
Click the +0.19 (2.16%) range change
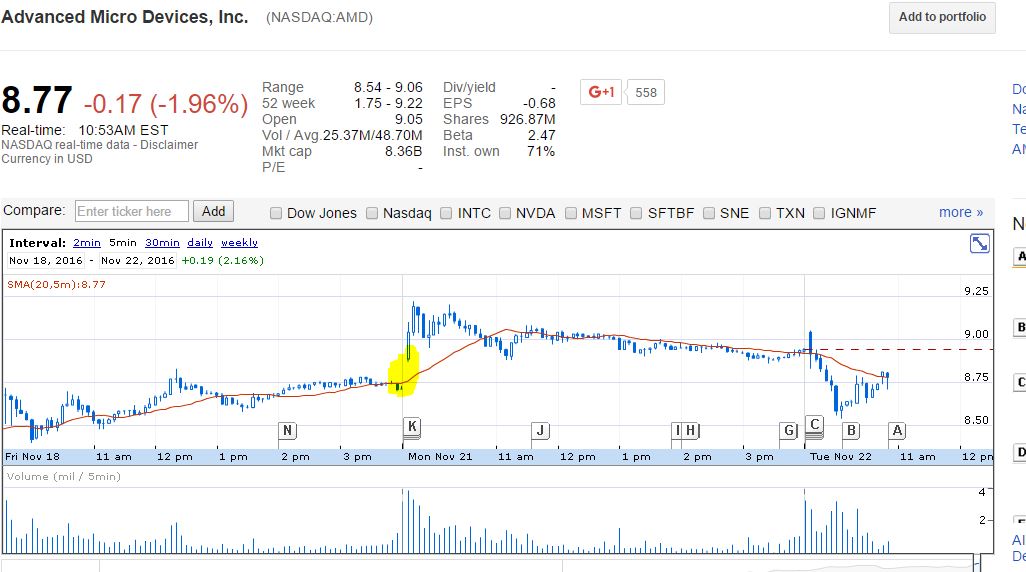coord(222,260)
